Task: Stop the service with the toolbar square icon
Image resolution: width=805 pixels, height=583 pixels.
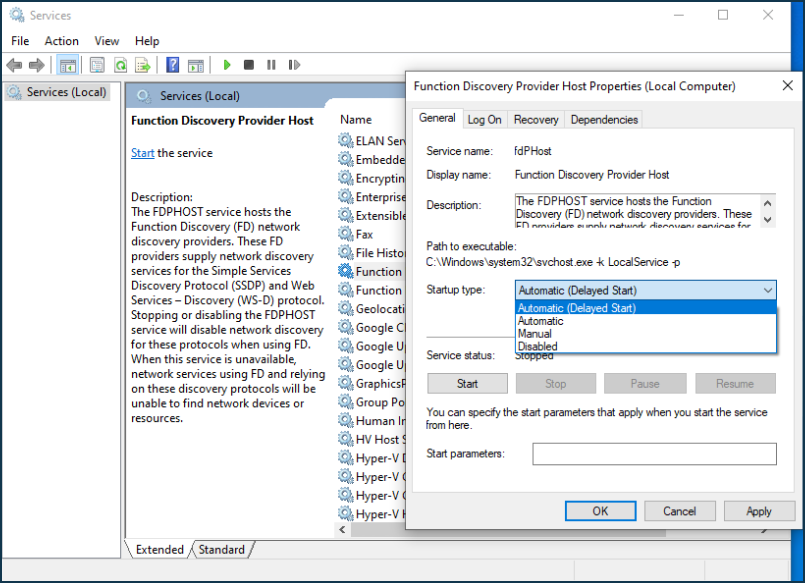Action: coord(249,65)
